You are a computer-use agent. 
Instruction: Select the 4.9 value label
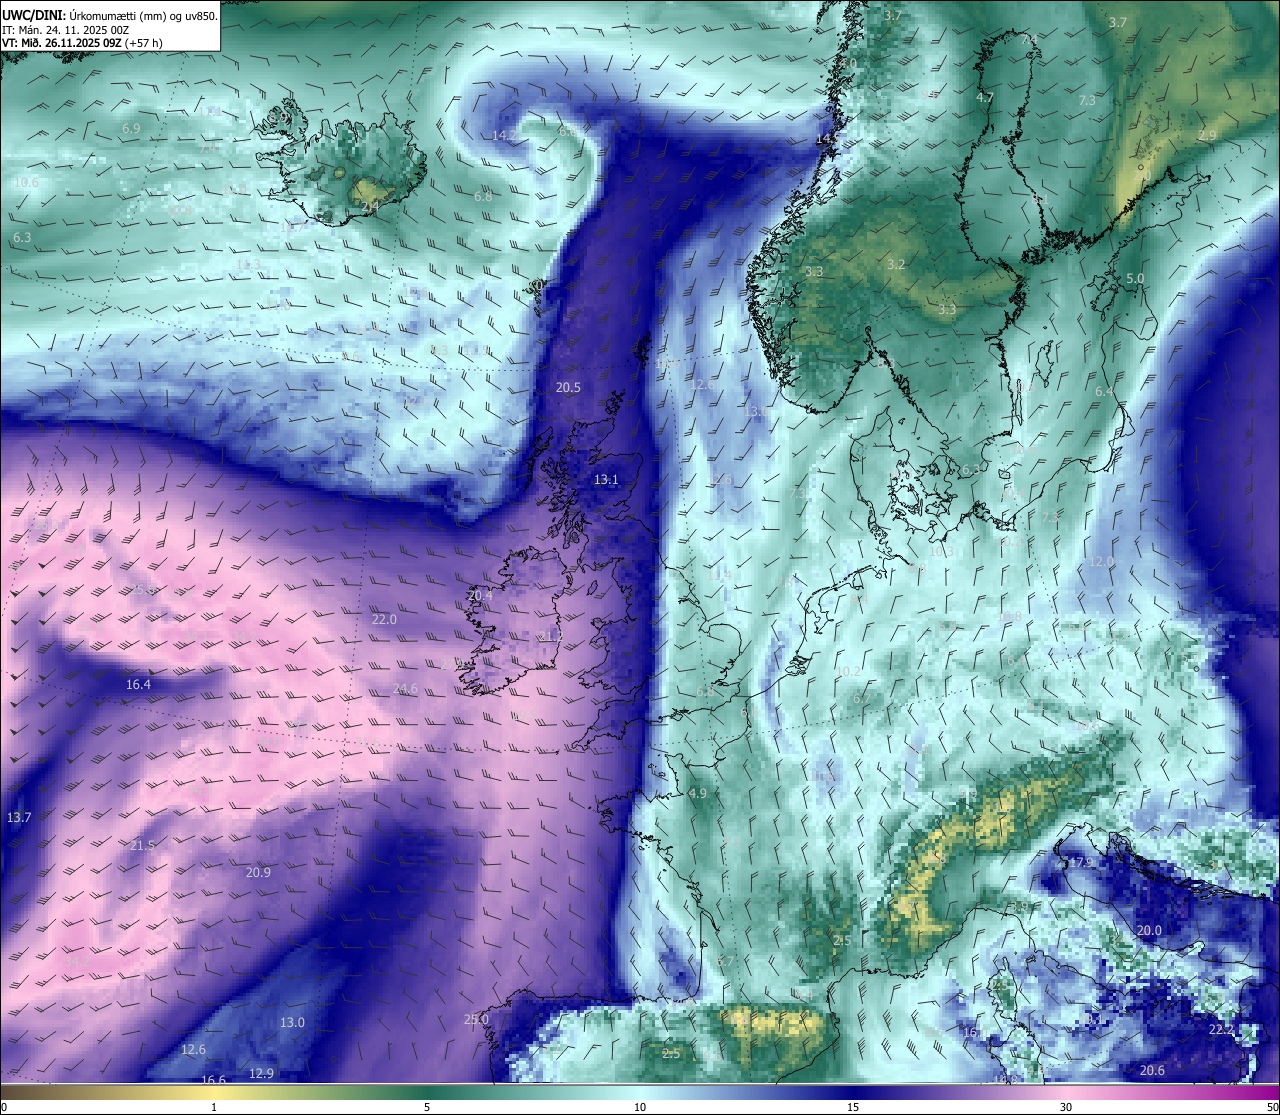pyautogui.click(x=698, y=793)
